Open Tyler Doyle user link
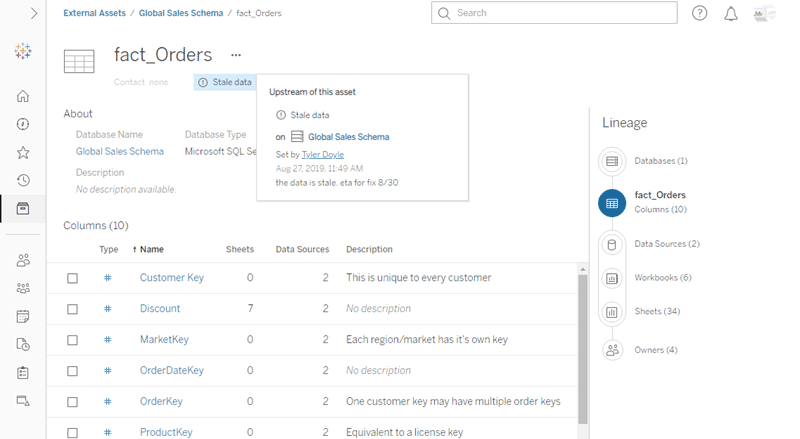This screenshot has width=800, height=439. pyautogui.click(x=325, y=155)
